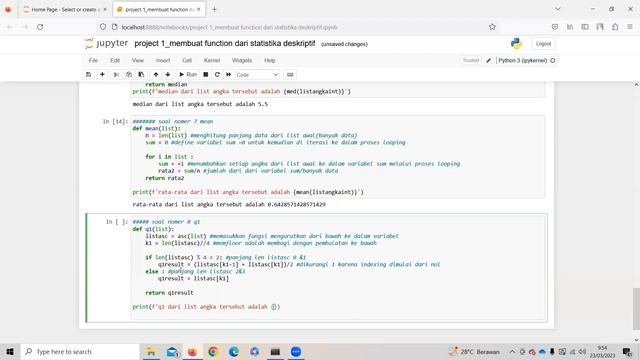Go forward in browser history
The width and height of the screenshot is (640, 360).
pos(25,27)
